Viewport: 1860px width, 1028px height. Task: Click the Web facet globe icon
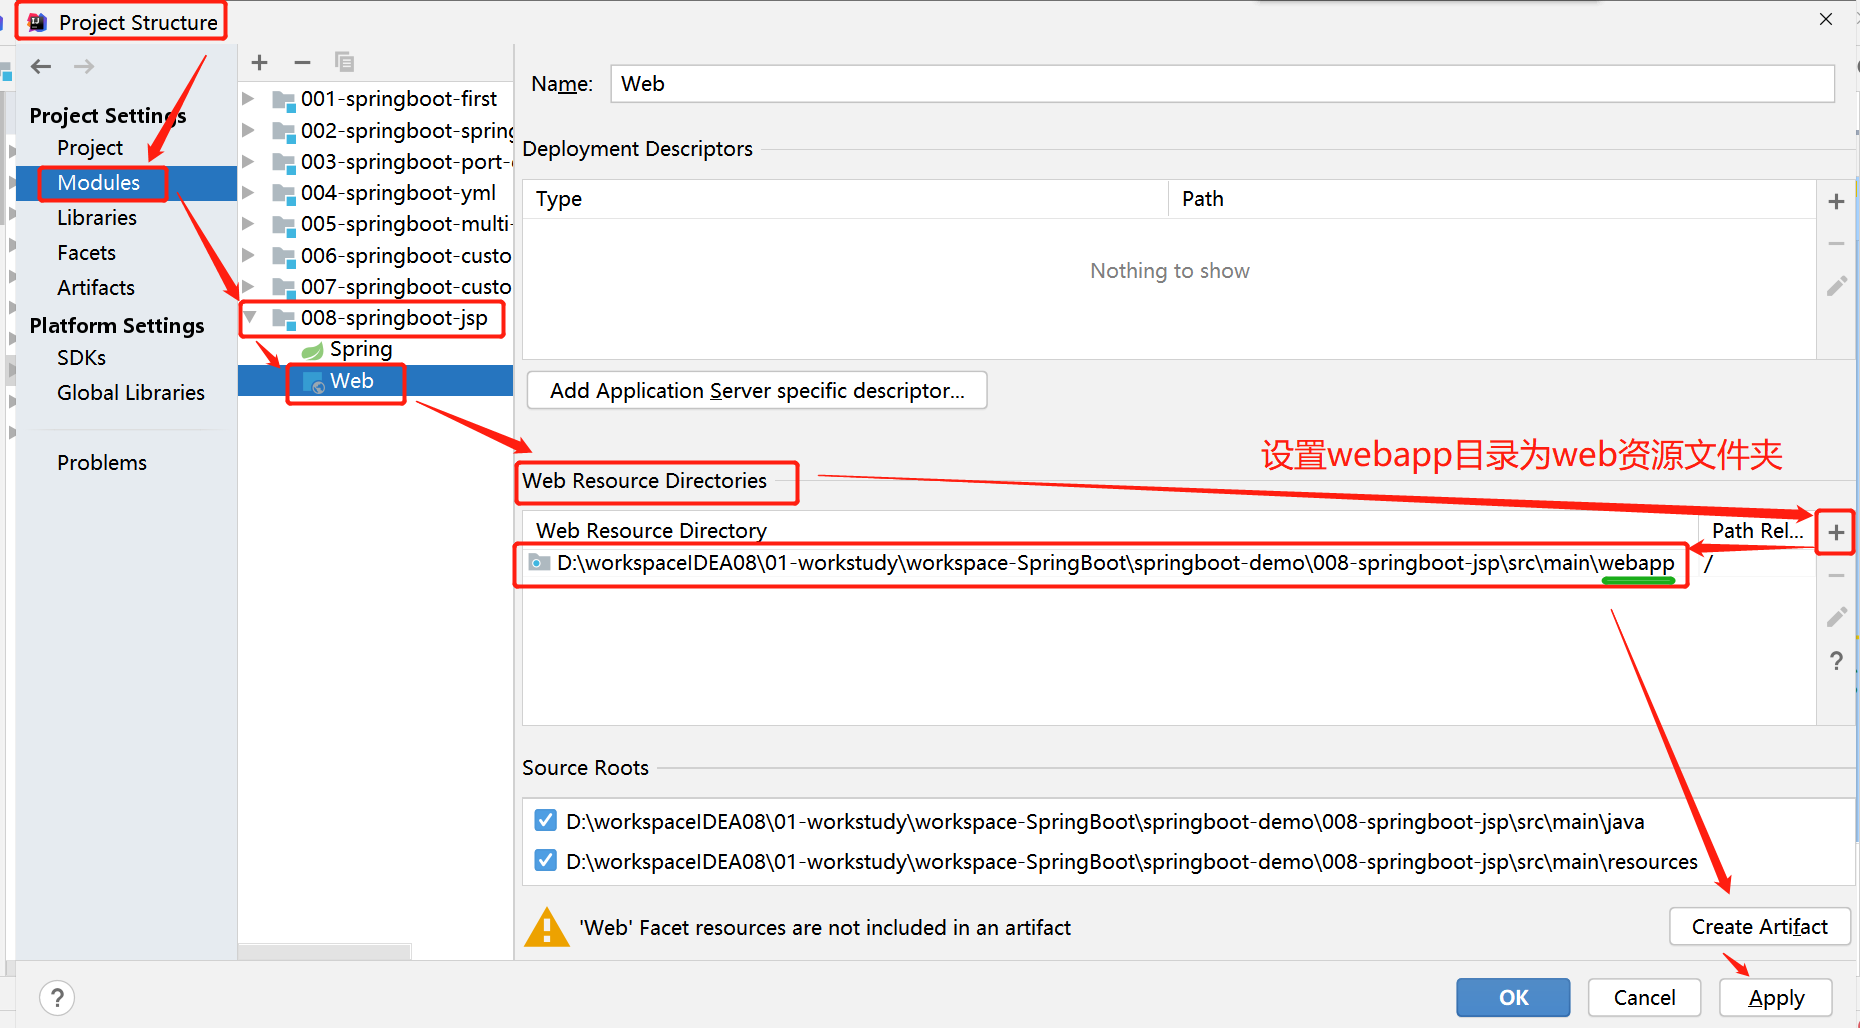[314, 382]
